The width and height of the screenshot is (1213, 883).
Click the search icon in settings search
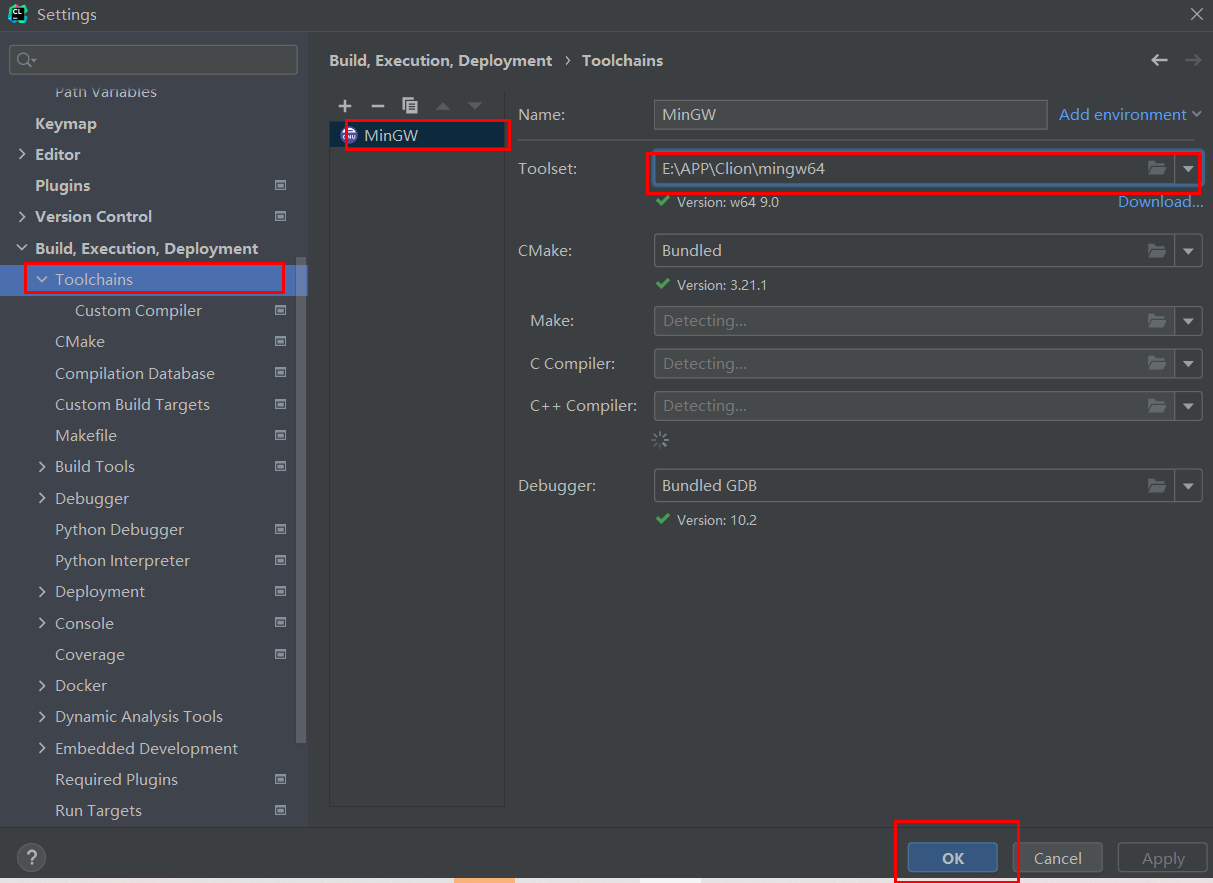tap(26, 60)
